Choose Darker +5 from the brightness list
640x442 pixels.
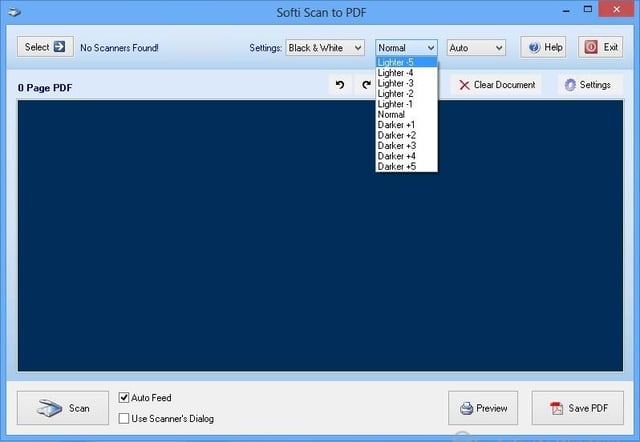[x=406, y=167]
